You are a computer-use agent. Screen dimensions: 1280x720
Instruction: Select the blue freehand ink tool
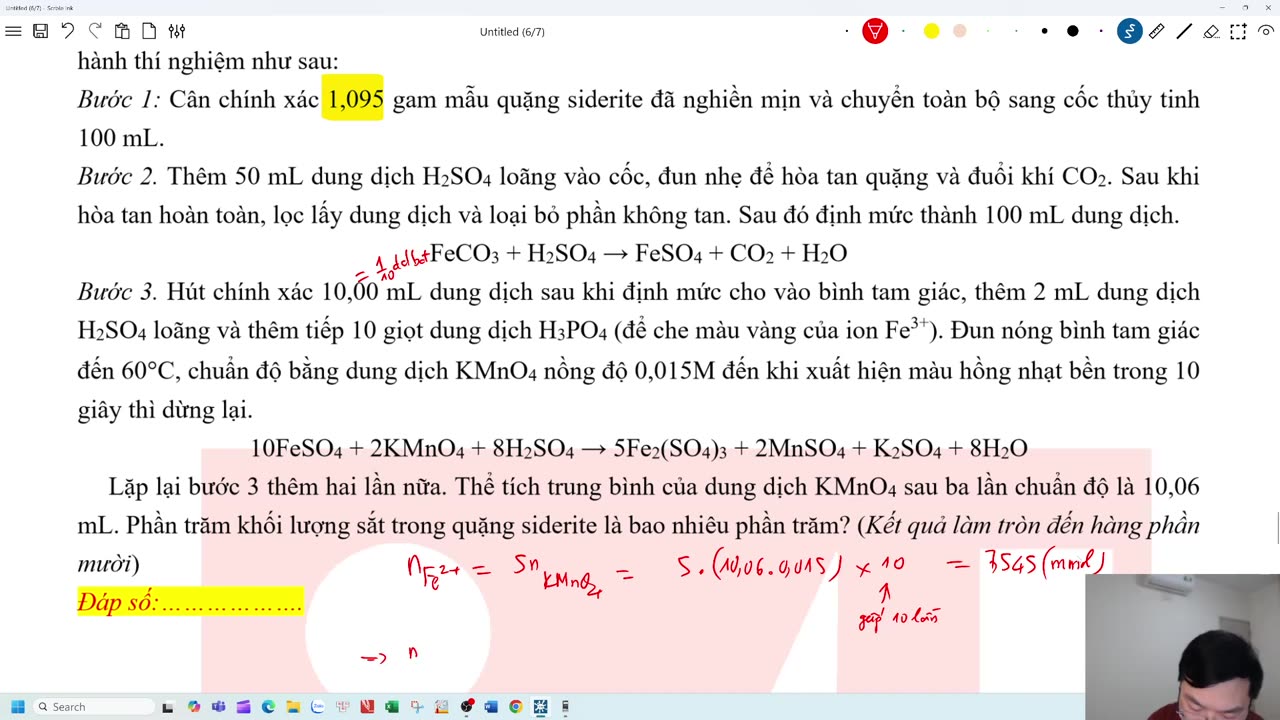[1130, 31]
